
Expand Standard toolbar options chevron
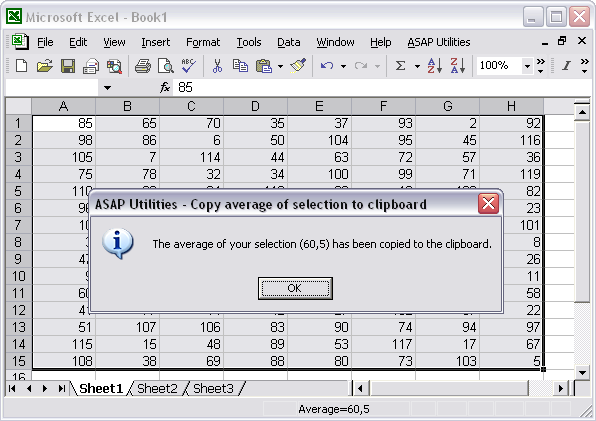[541, 66]
